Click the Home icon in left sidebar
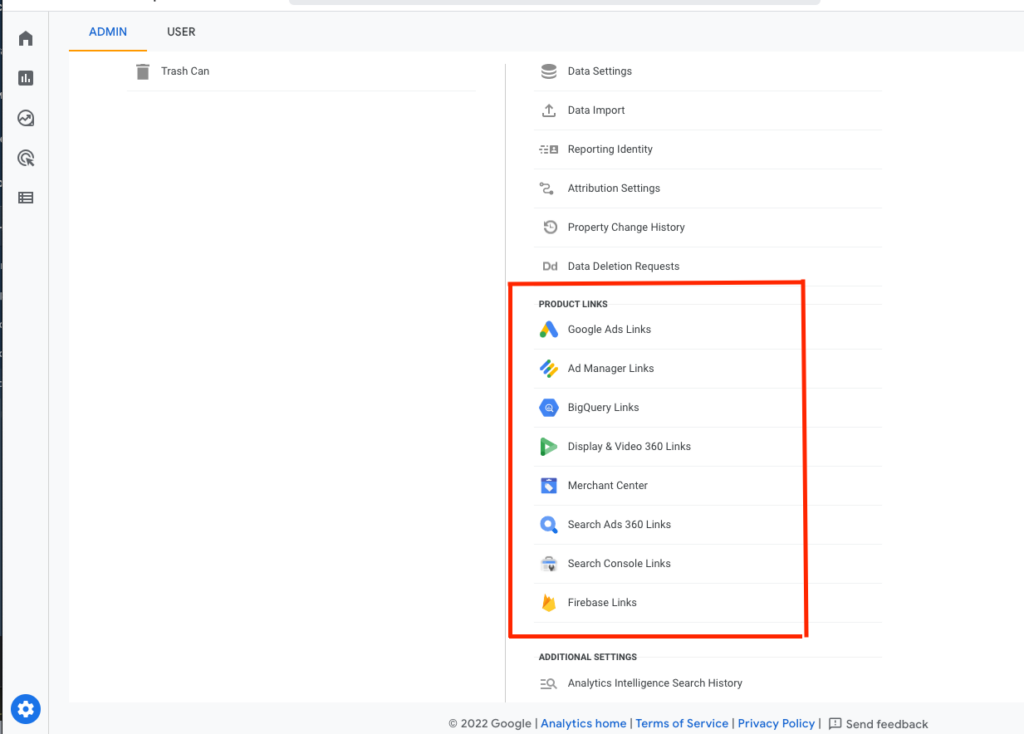The image size is (1024, 734). point(26,39)
